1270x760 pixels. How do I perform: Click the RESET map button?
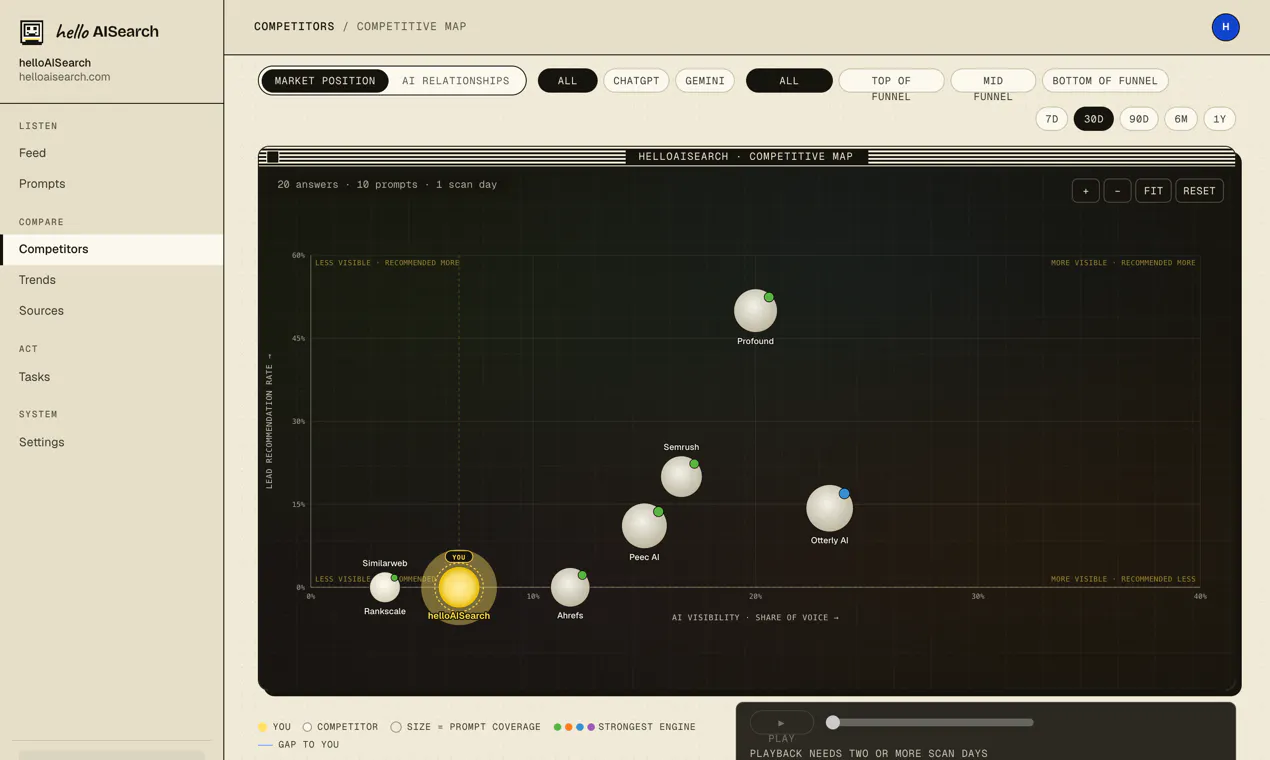pyautogui.click(x=1199, y=191)
